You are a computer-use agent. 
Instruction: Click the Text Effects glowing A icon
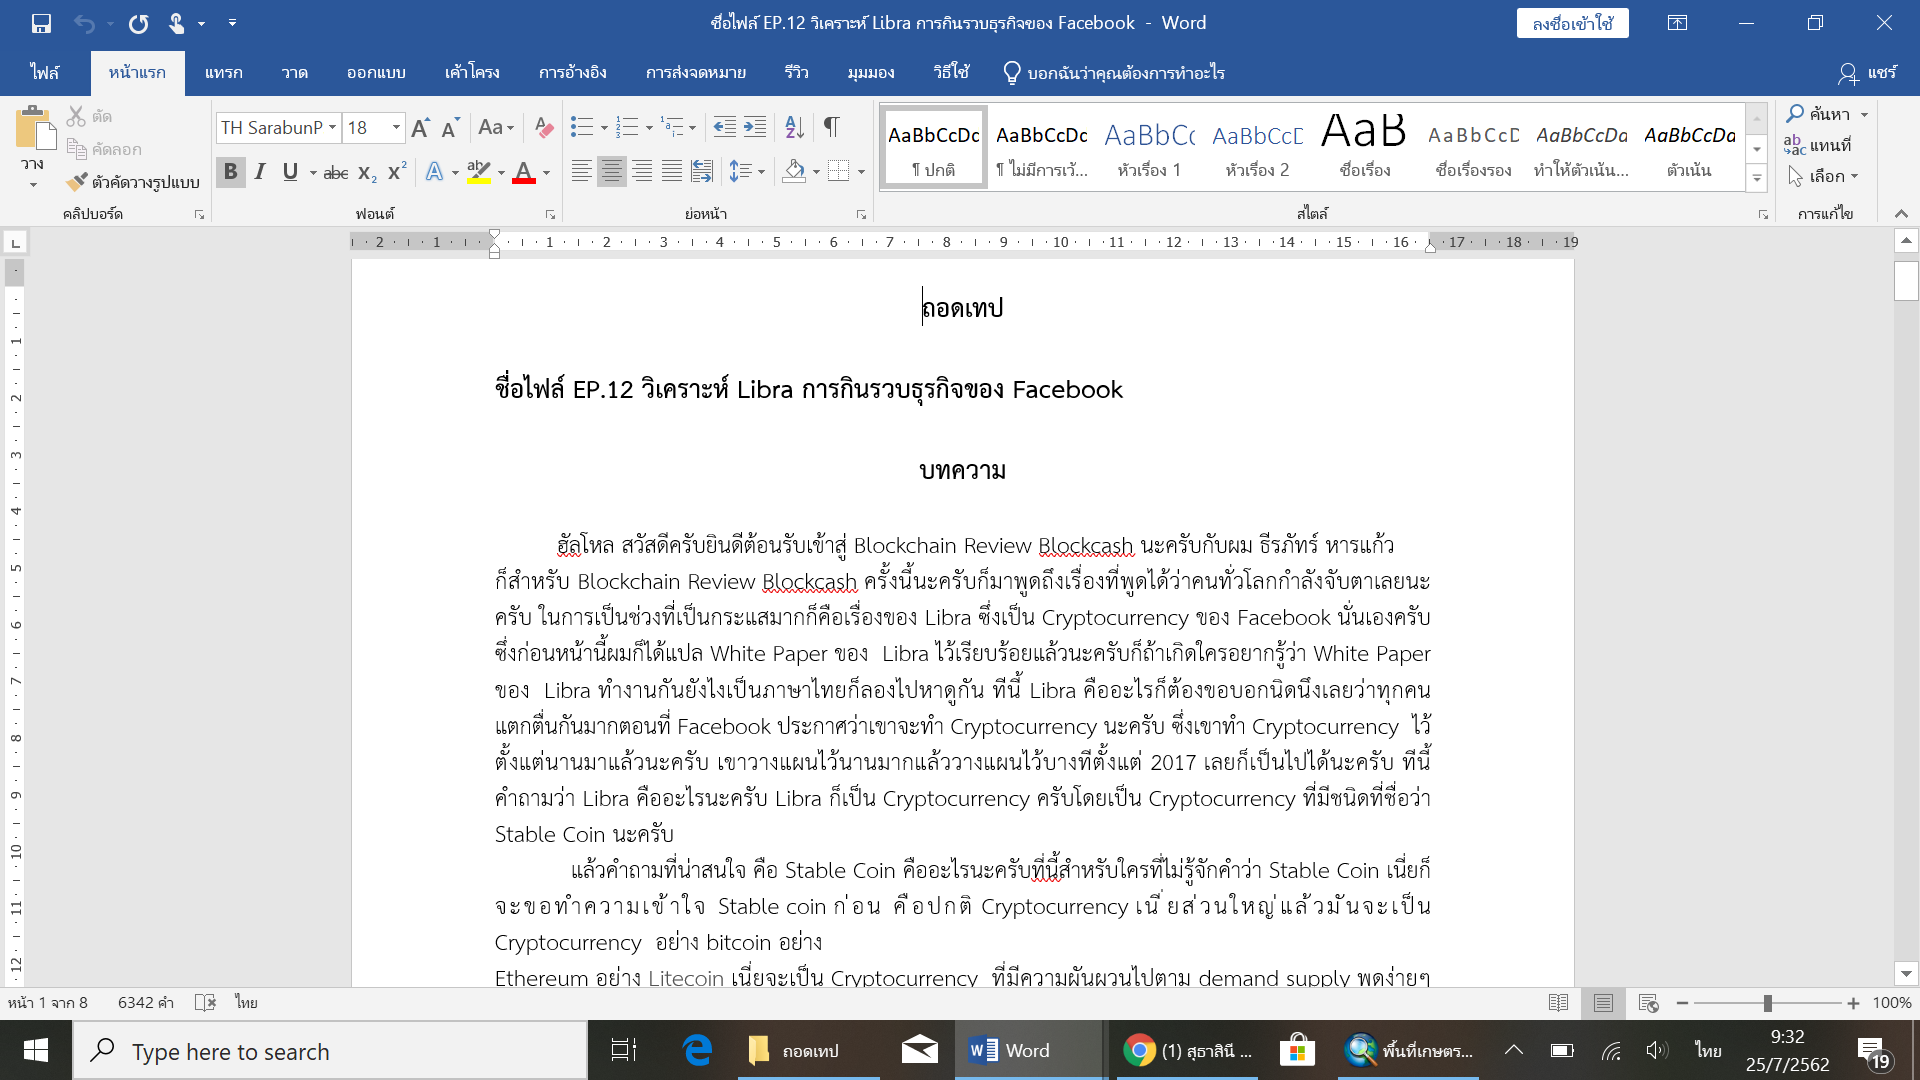[x=434, y=172]
